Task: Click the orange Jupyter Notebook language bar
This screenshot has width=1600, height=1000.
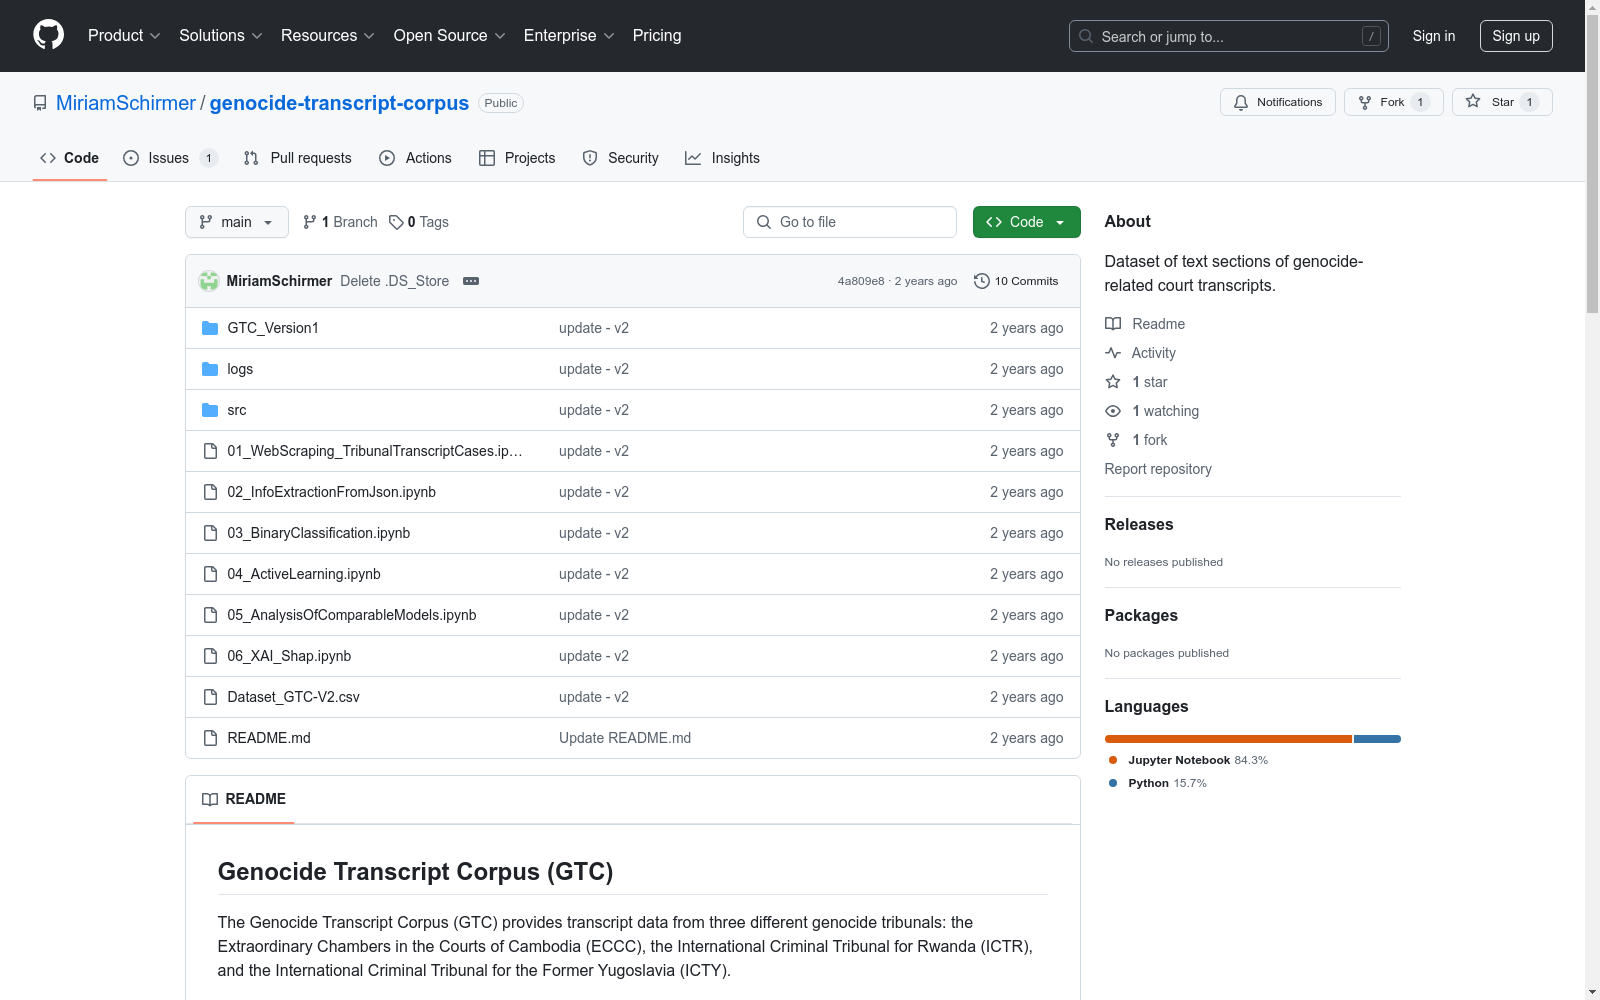Action: [1228, 739]
